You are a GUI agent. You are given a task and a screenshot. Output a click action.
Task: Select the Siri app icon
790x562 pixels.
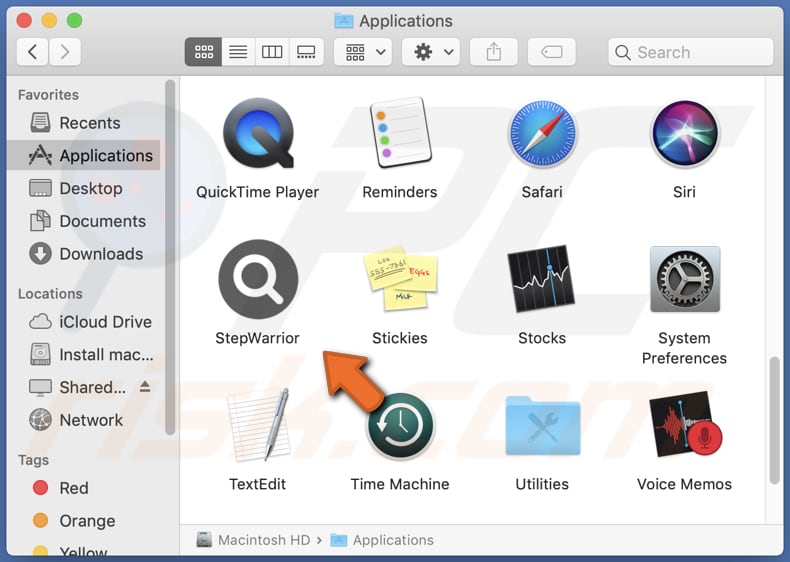(684, 133)
